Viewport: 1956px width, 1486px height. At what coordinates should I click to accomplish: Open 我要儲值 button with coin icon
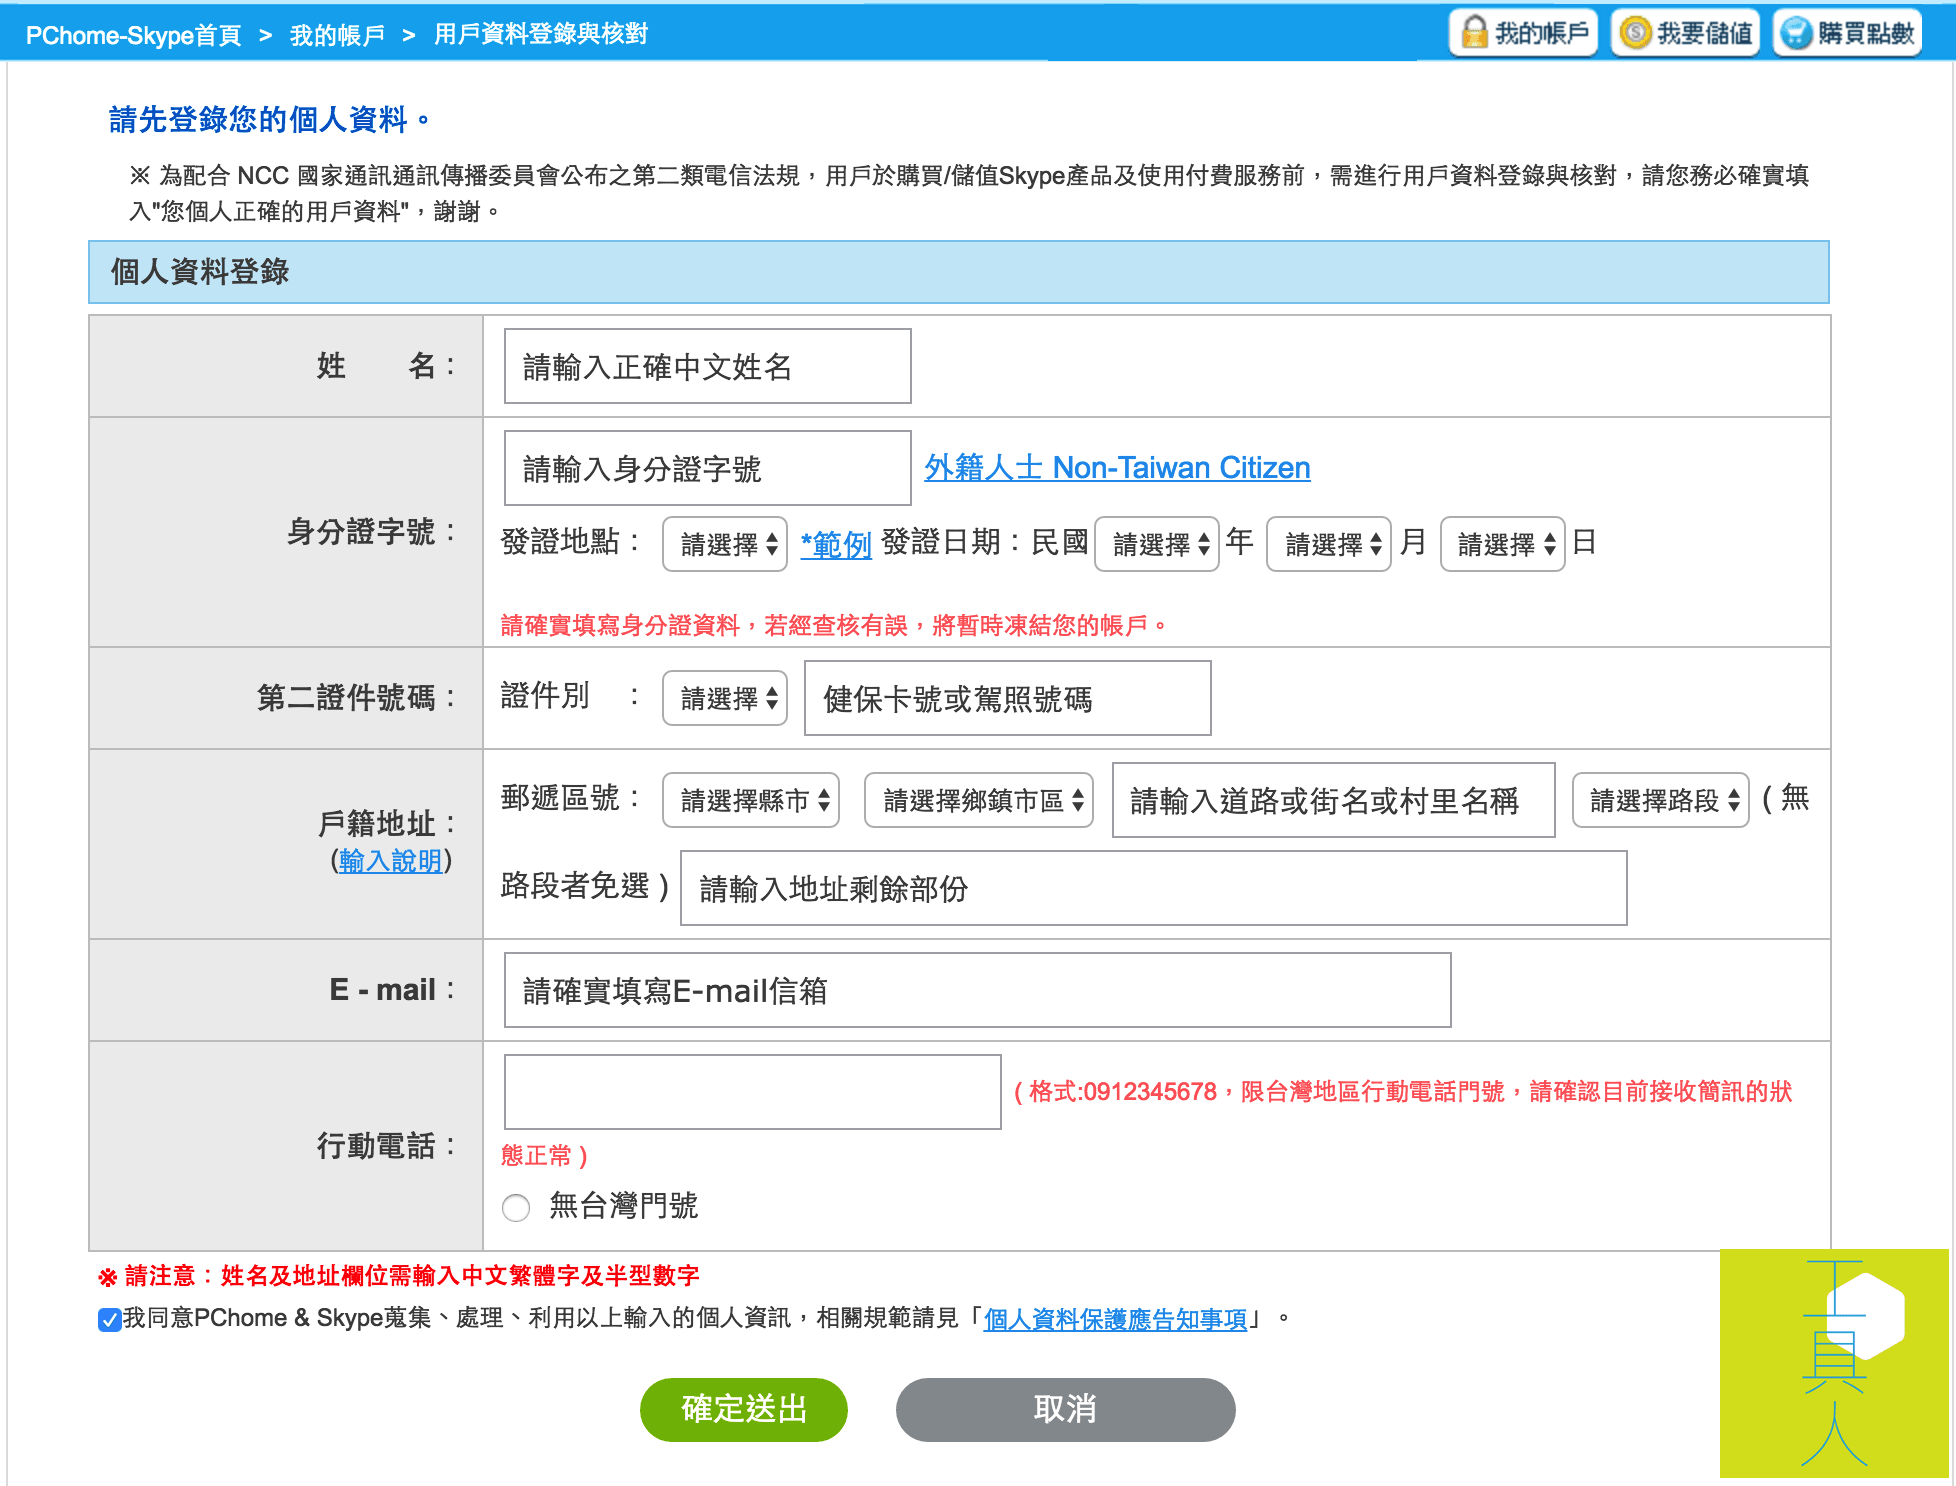(x=1685, y=33)
